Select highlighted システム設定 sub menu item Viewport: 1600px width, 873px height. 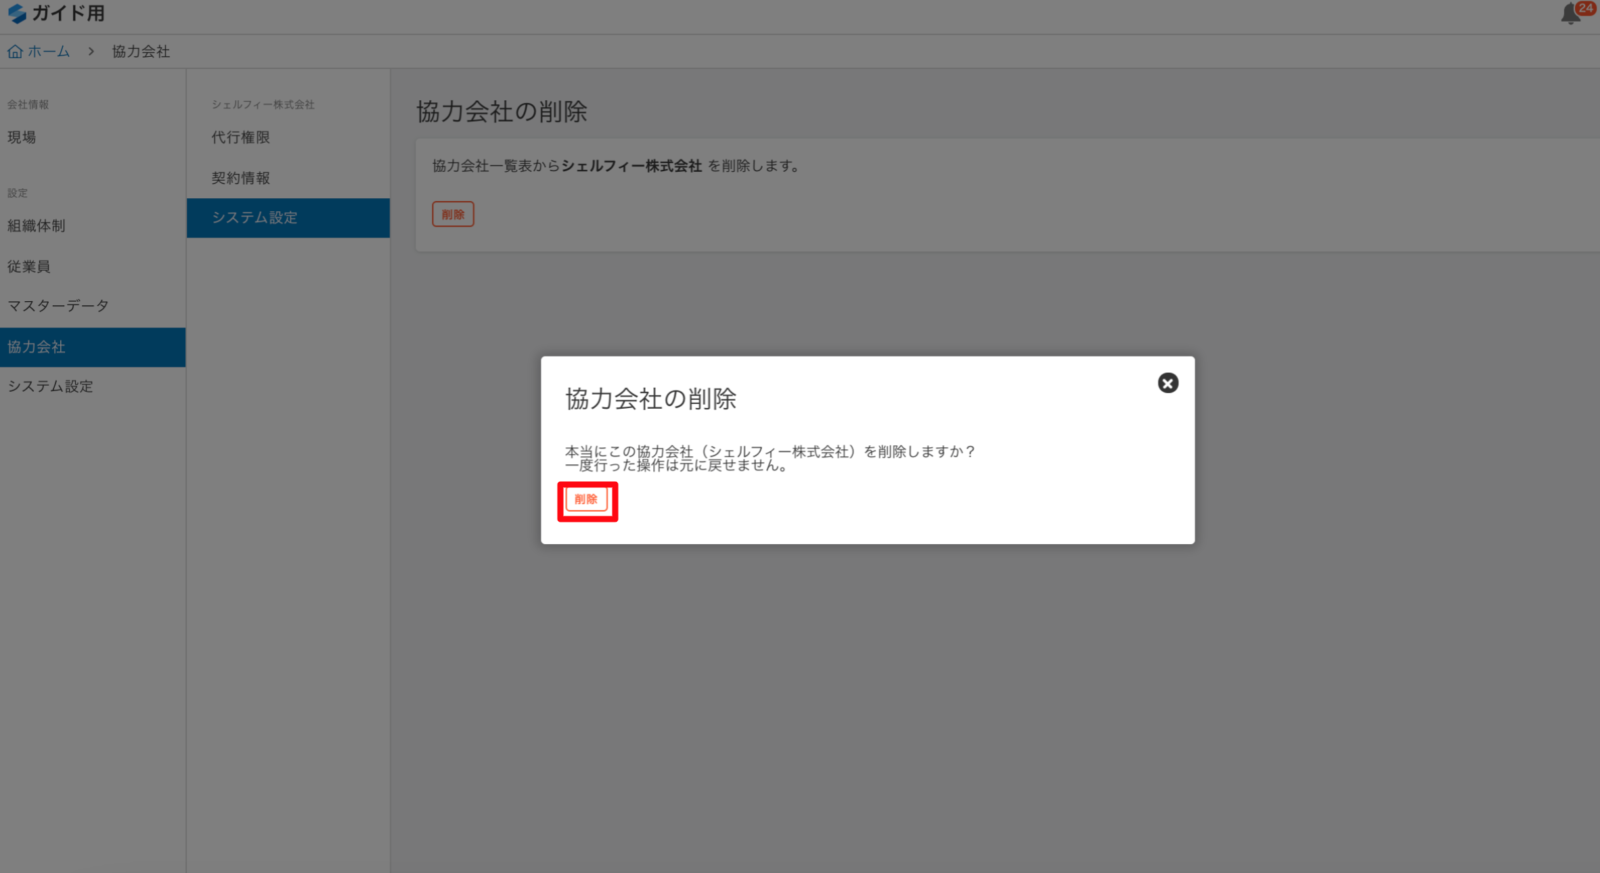tap(288, 218)
